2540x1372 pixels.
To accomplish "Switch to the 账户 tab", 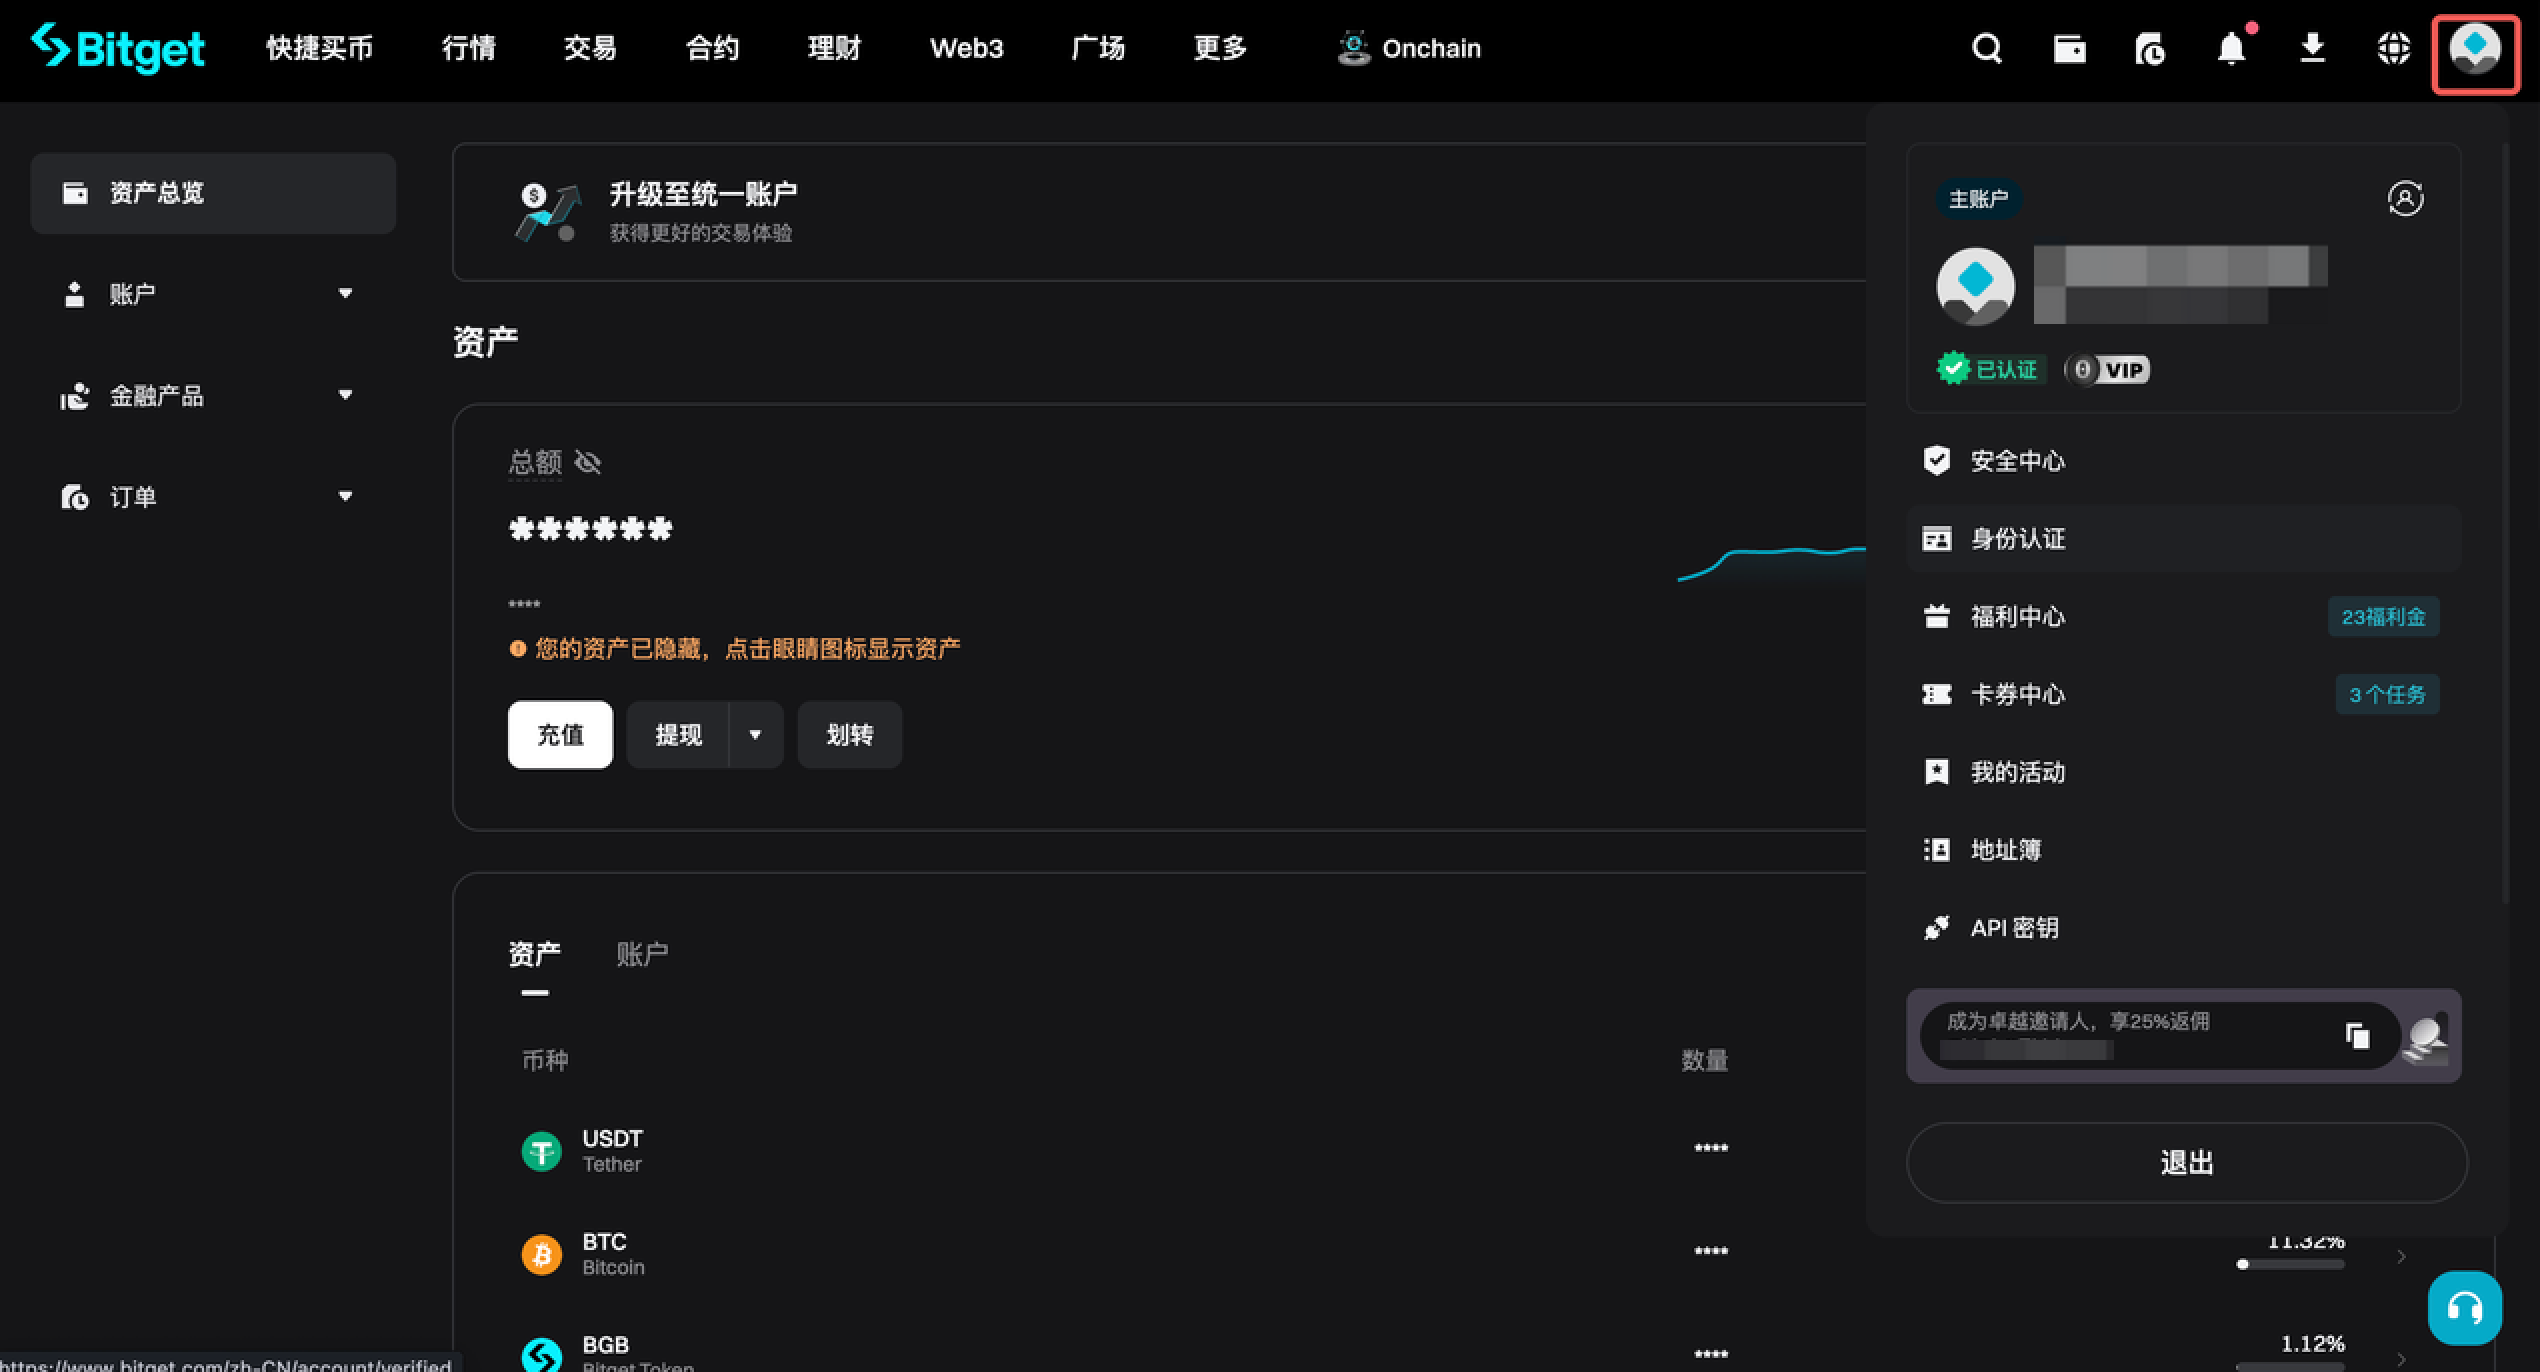I will 642,954.
